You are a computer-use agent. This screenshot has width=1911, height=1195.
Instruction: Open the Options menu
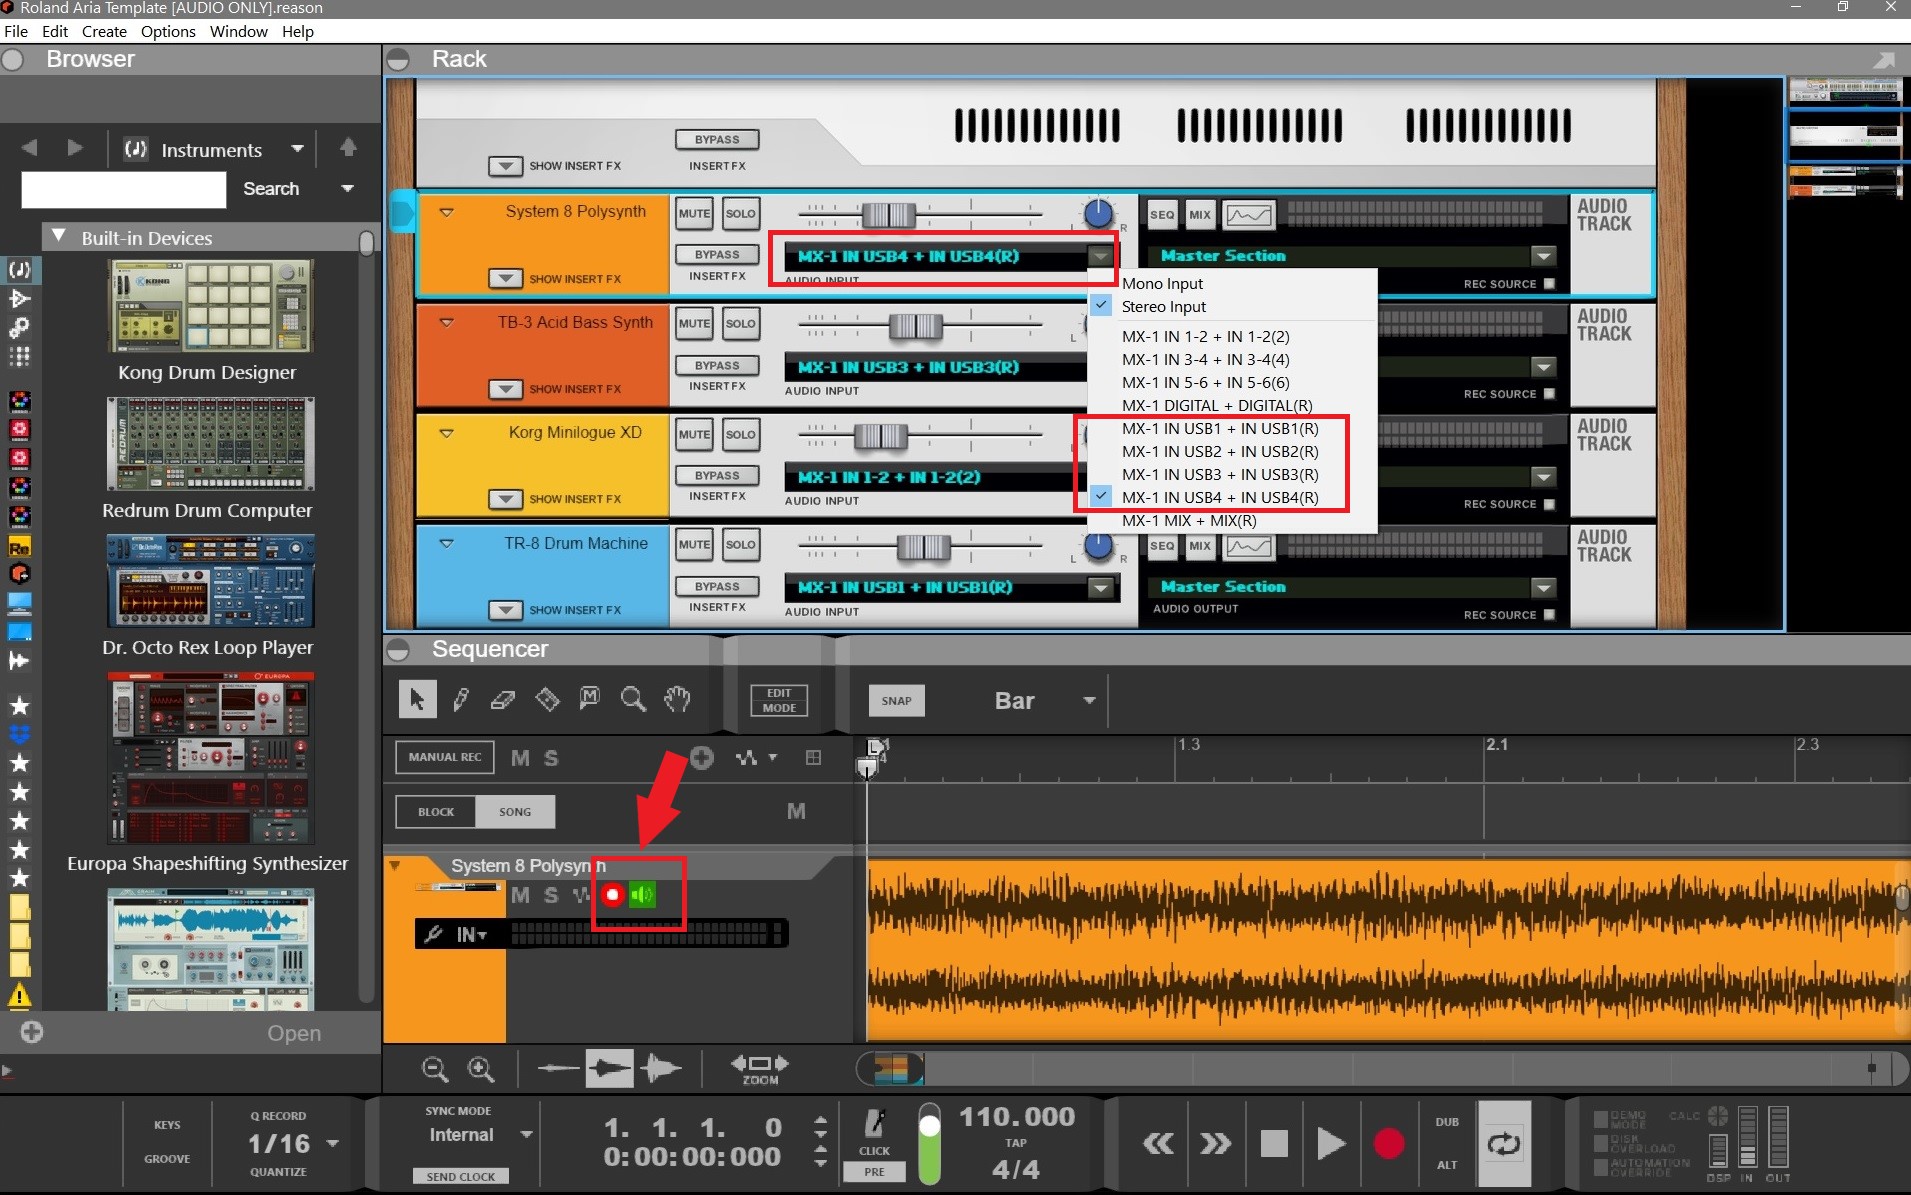[x=168, y=31]
